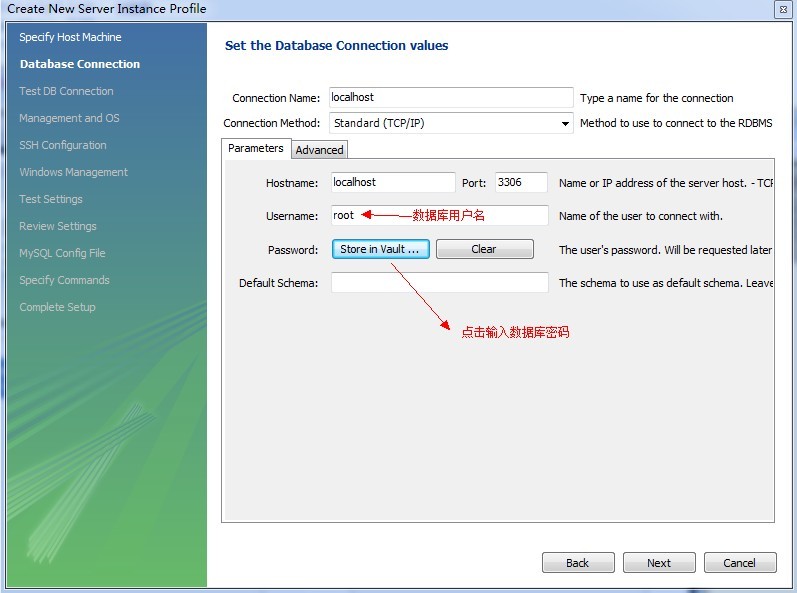This screenshot has height=593, width=797.
Task: Open the Connection Method dropdown
Action: (x=451, y=123)
